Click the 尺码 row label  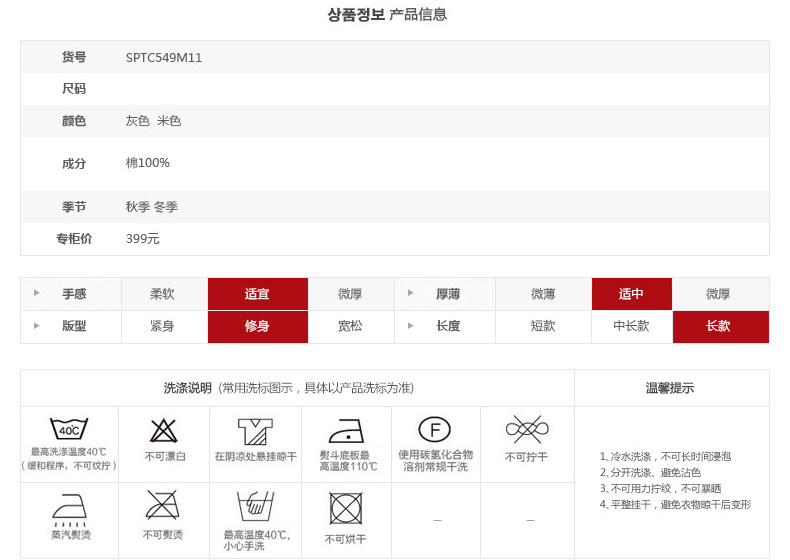coord(74,89)
